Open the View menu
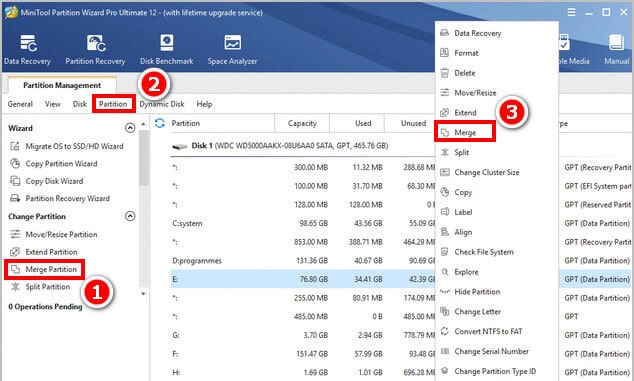This screenshot has height=381, width=634. [x=53, y=104]
